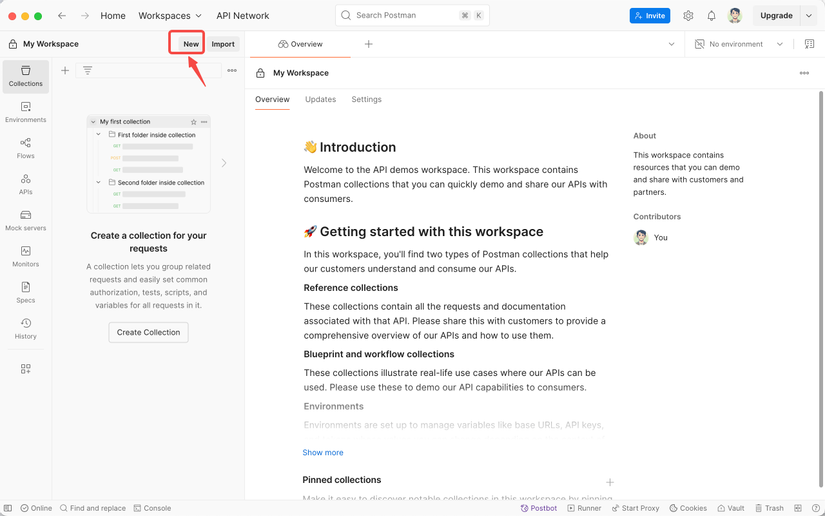
Task: Open the History sidebar panel
Action: point(25,329)
